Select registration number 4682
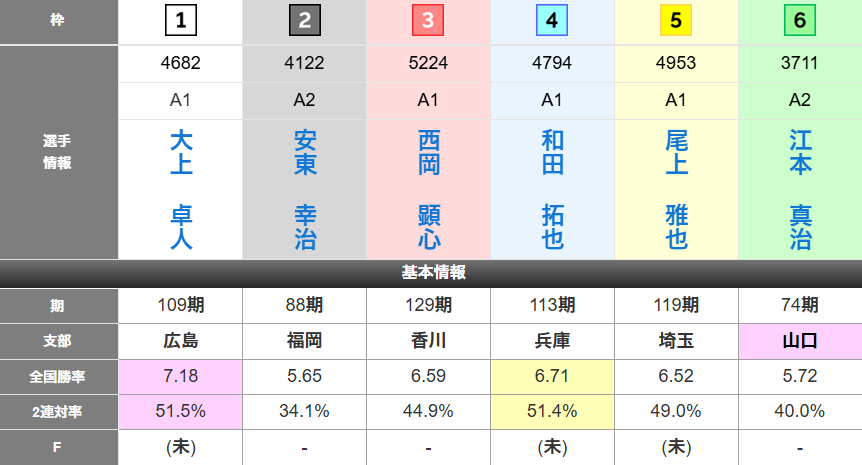This screenshot has width=862, height=465. pyautogui.click(x=181, y=63)
